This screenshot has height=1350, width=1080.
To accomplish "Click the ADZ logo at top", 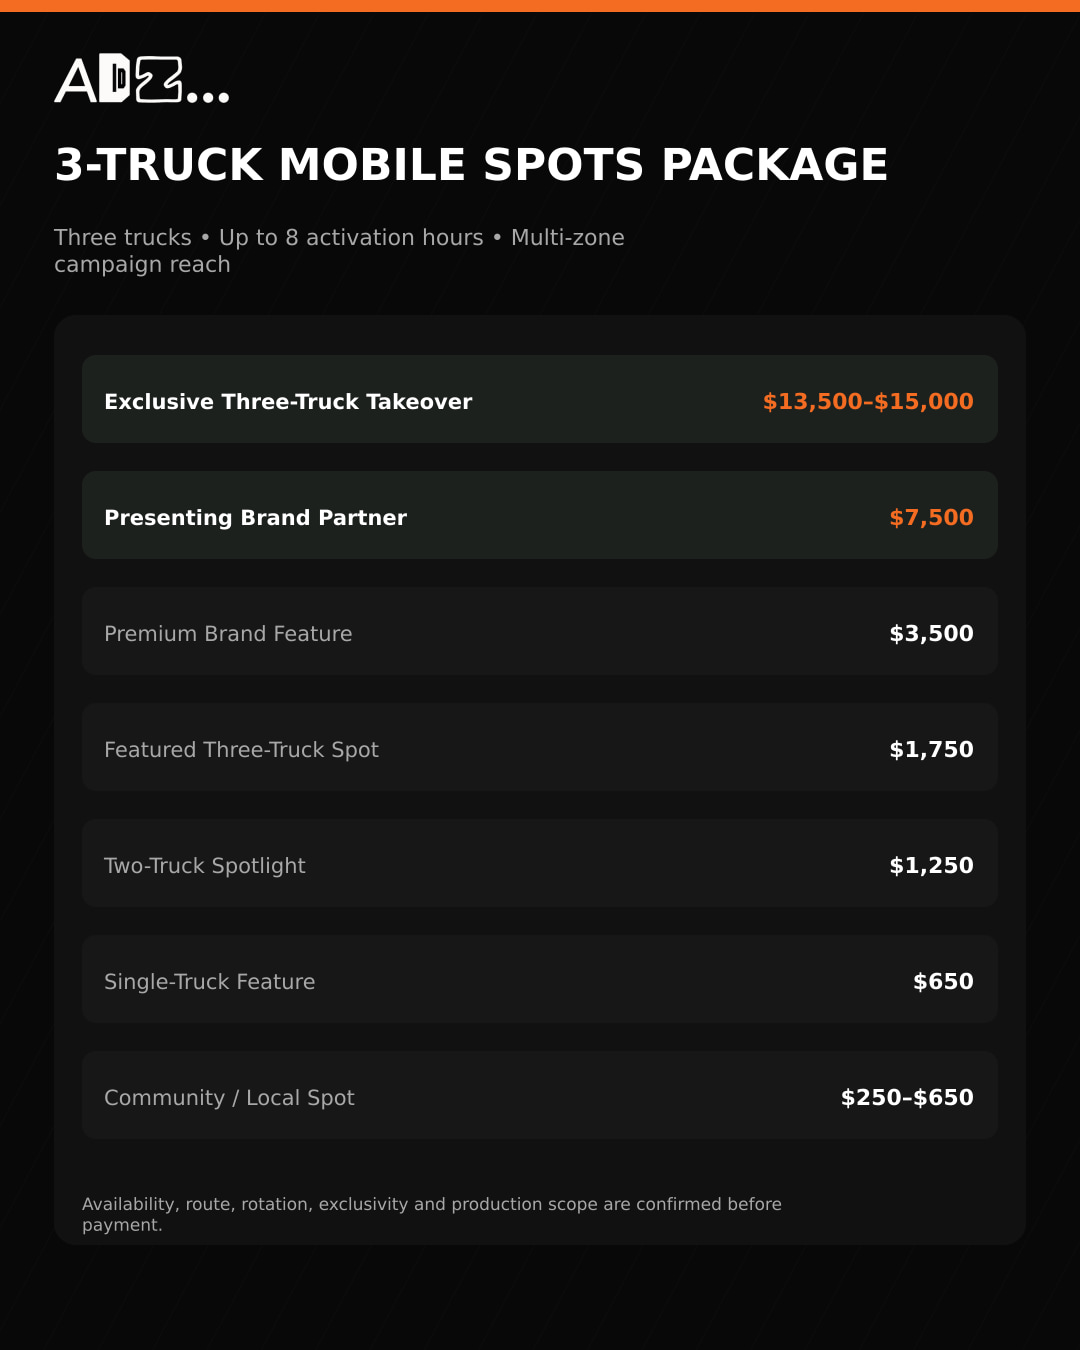I will point(142,80).
